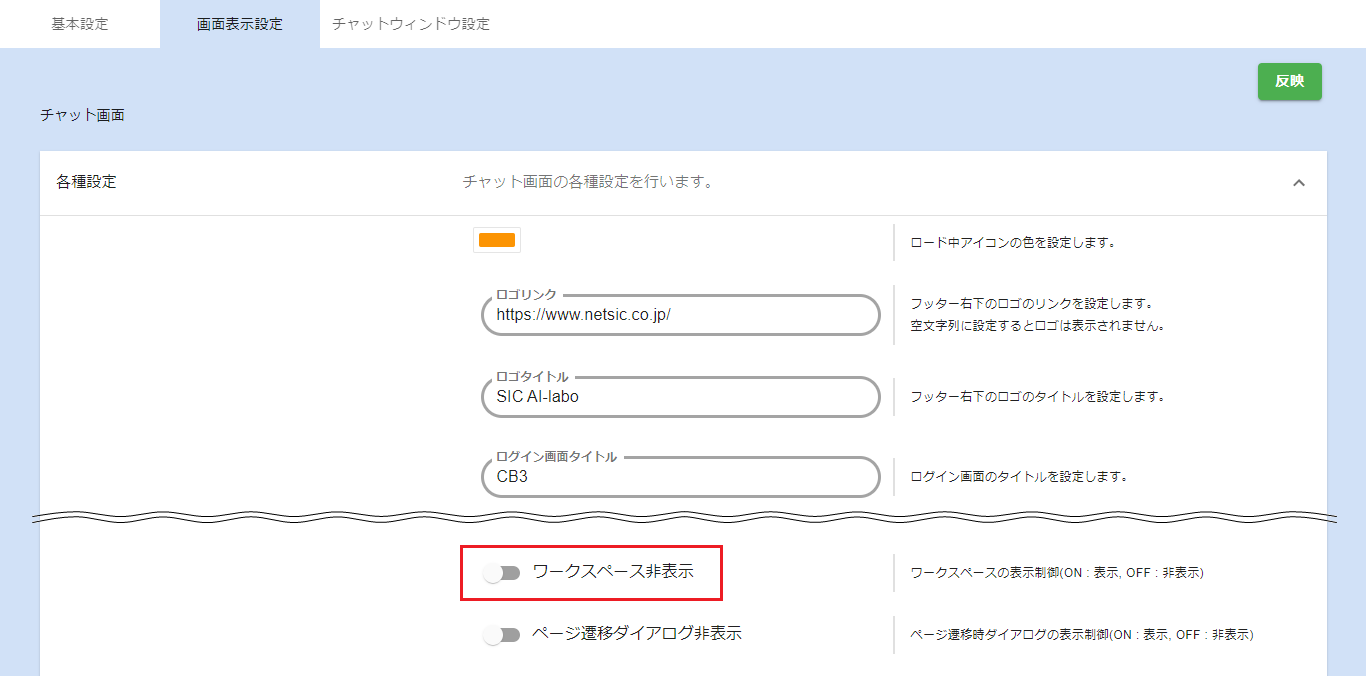This screenshot has height=676, width=1366.
Task: Switch to the 基本設定 tab
Action: (x=80, y=24)
